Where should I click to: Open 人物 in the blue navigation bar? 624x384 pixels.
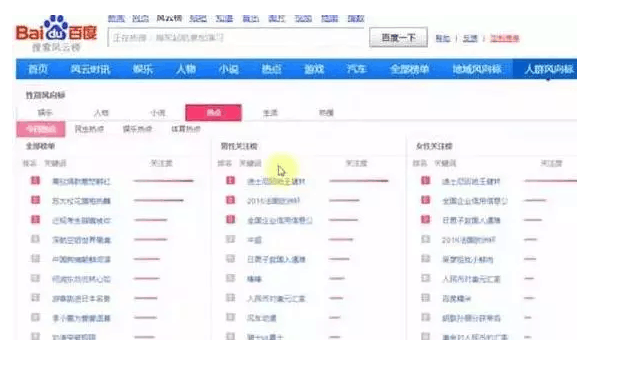pyautogui.click(x=186, y=69)
